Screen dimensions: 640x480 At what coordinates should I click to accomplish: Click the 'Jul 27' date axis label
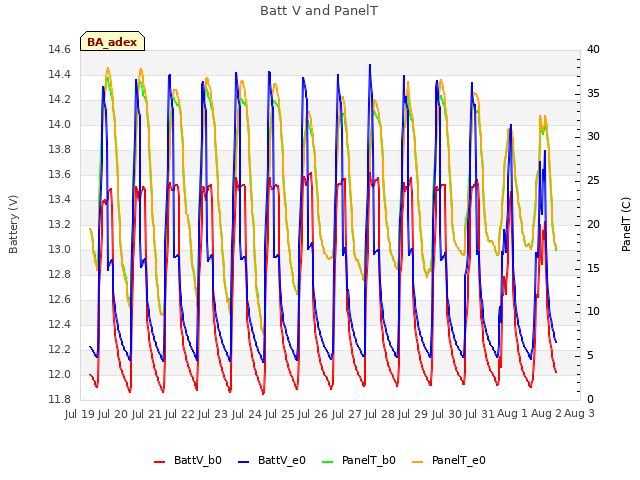click(347, 414)
